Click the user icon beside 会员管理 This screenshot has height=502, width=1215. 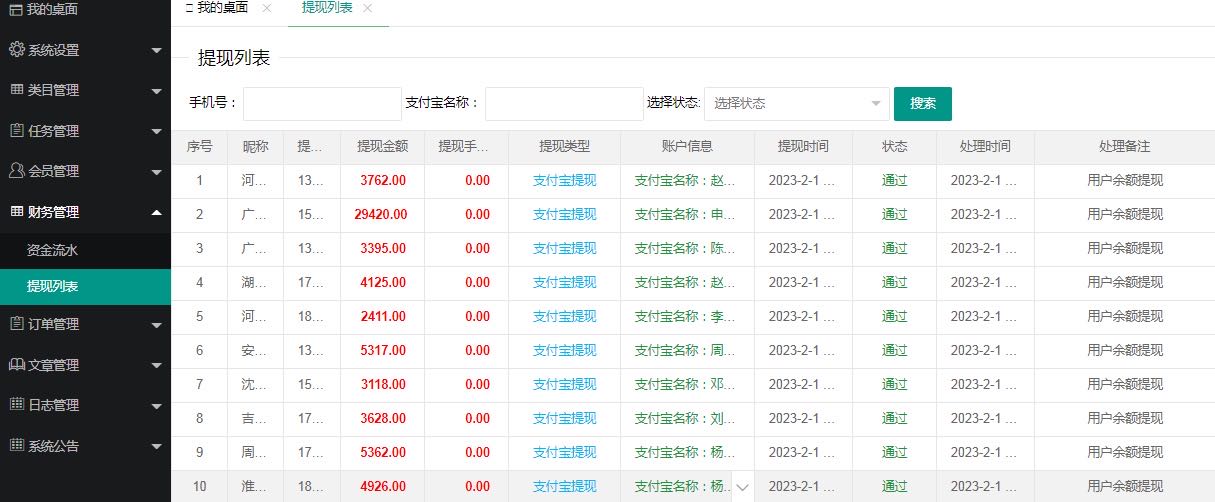pyautogui.click(x=16, y=171)
